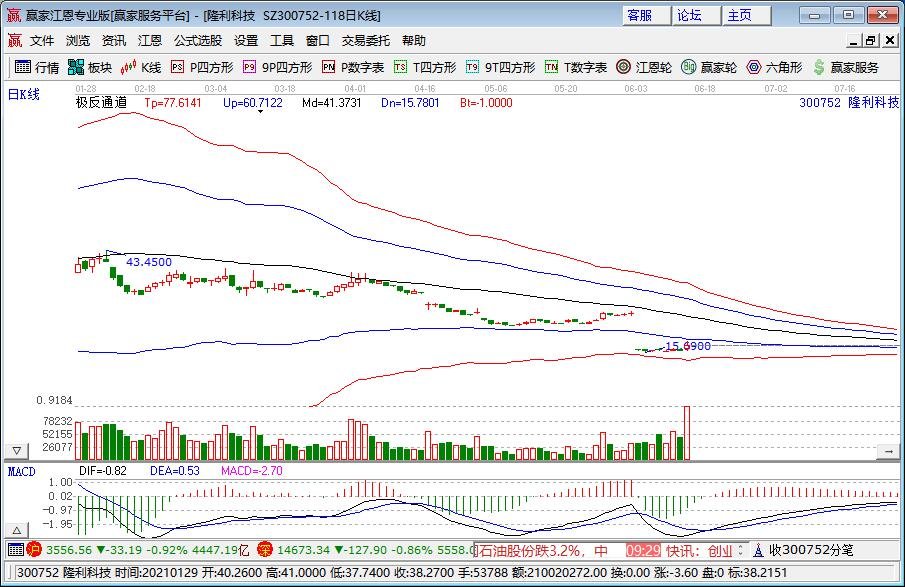
Task: Open the 六角形 hexagon tool
Action: pos(775,68)
